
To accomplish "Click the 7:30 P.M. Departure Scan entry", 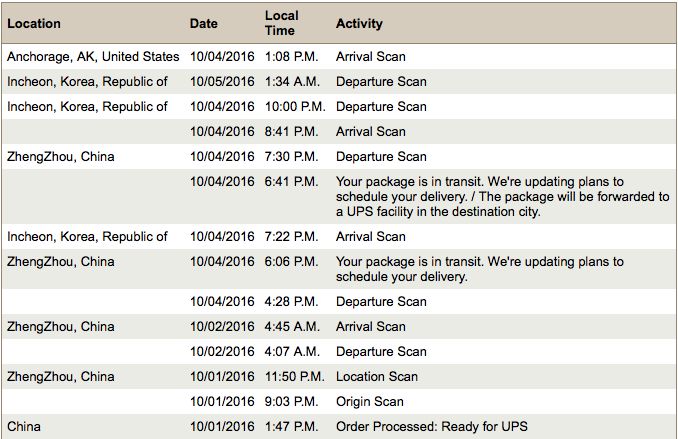I will click(381, 157).
